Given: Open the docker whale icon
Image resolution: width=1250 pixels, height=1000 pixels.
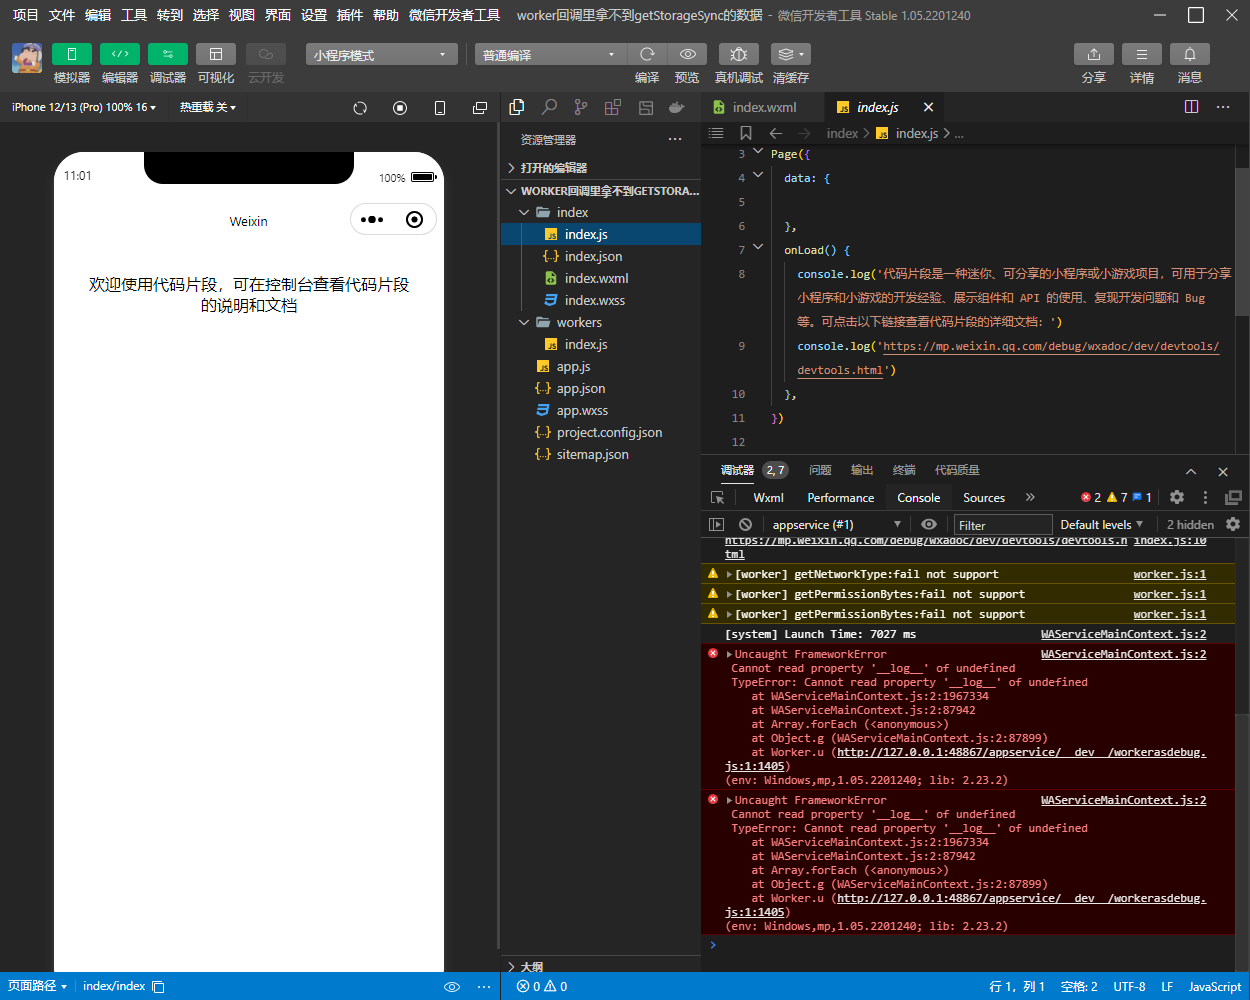Looking at the screenshot, I should [x=677, y=107].
